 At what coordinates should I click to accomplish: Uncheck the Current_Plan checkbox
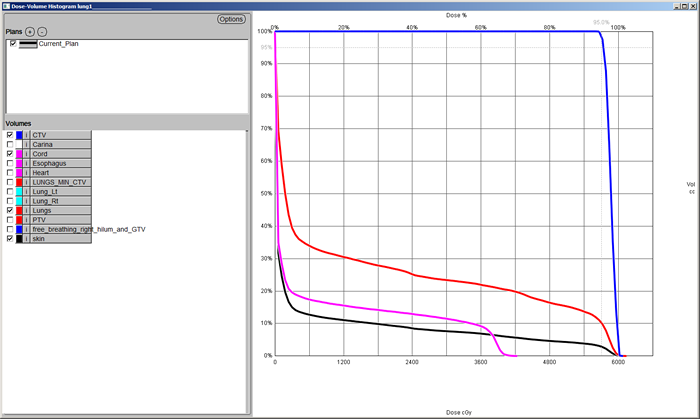point(13,44)
